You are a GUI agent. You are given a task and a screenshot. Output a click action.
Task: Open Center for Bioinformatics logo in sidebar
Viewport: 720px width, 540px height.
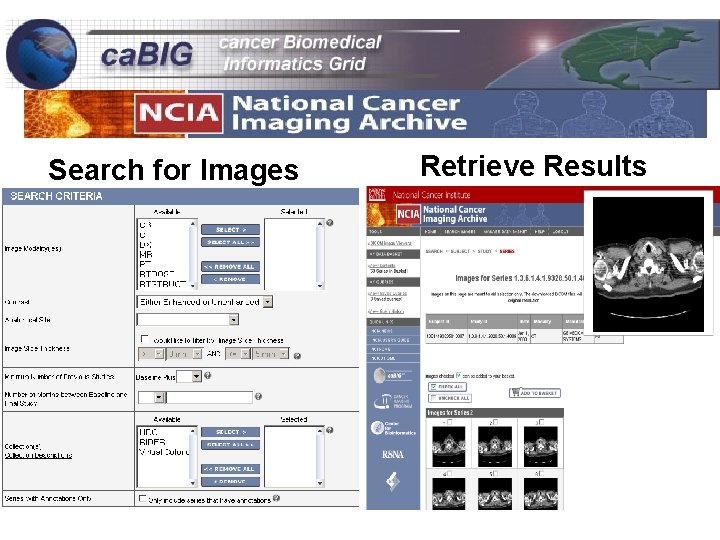point(393,428)
